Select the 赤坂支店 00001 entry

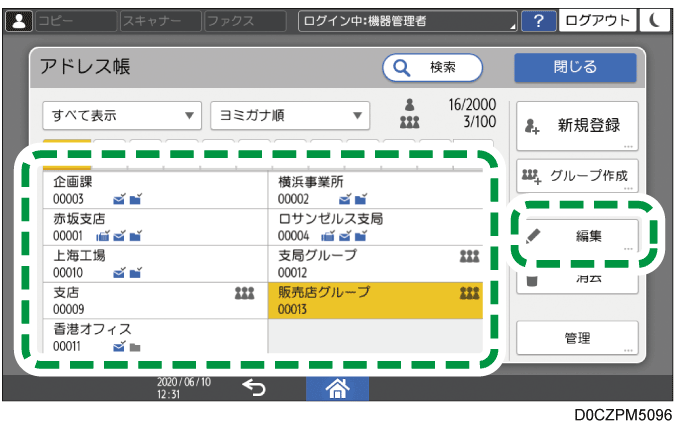(x=155, y=227)
